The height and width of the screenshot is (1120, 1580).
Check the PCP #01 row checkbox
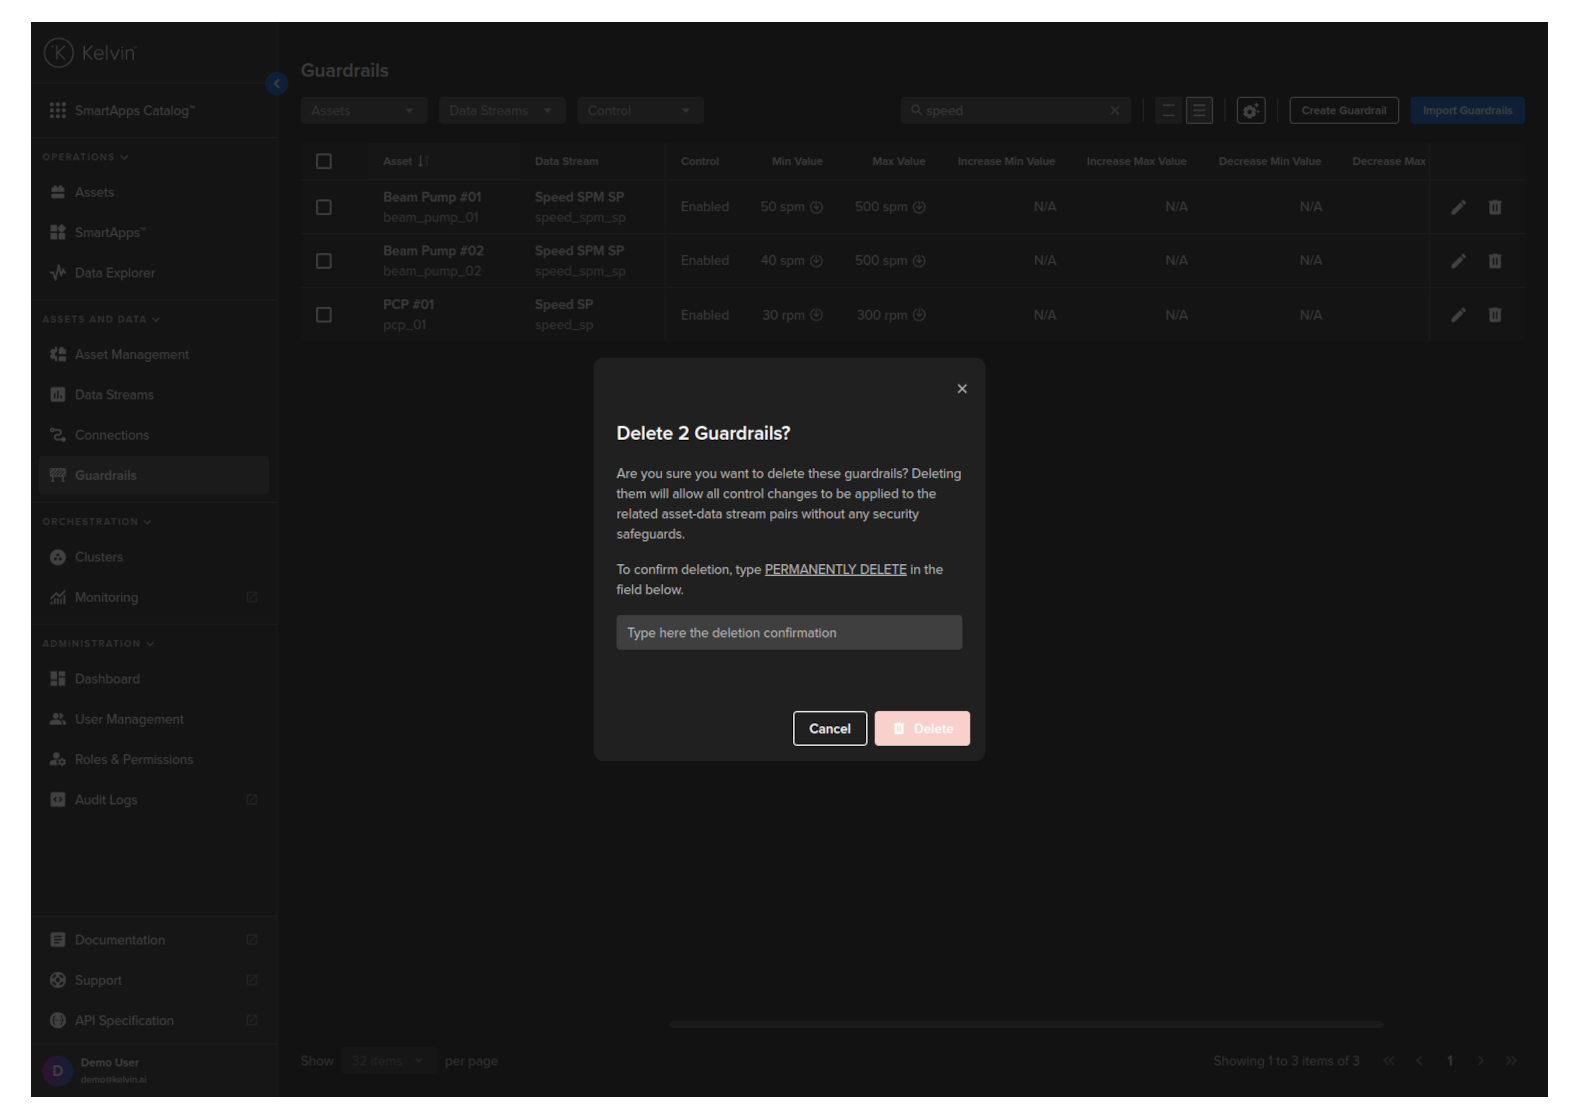click(x=324, y=315)
